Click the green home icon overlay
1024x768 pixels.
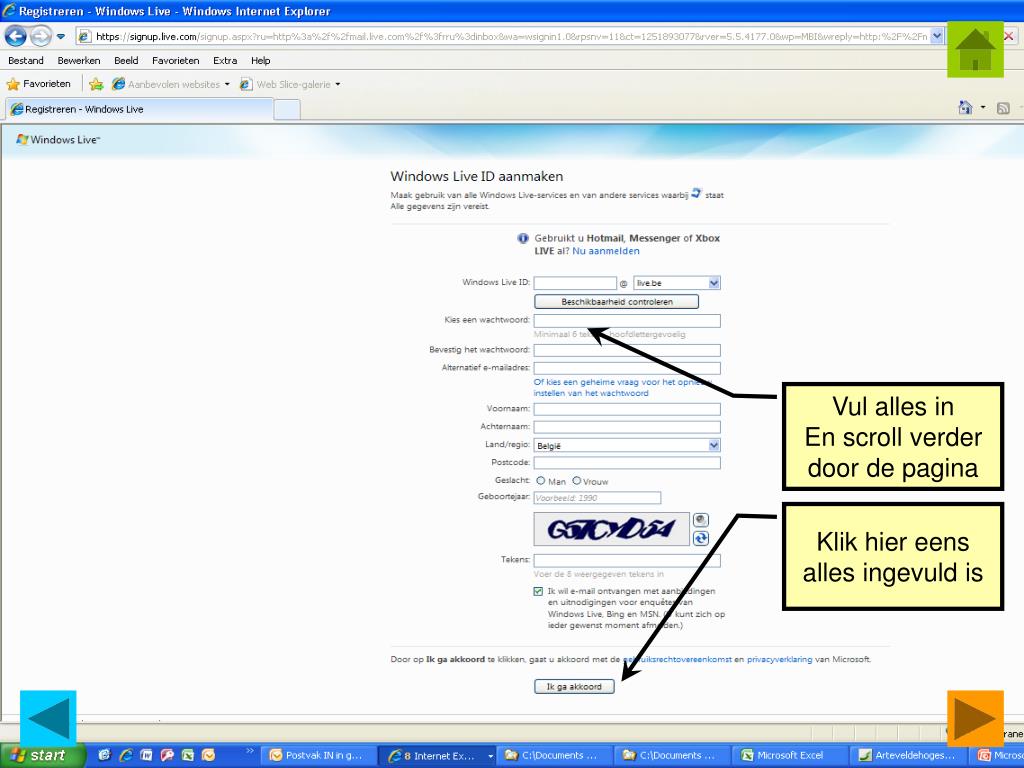point(975,49)
